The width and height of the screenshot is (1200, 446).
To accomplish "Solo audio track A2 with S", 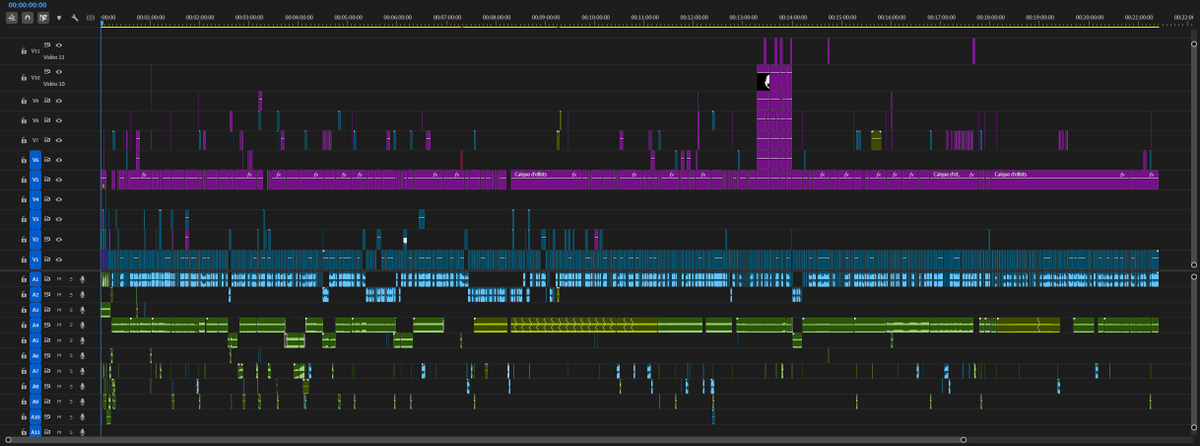I will [x=71, y=295].
